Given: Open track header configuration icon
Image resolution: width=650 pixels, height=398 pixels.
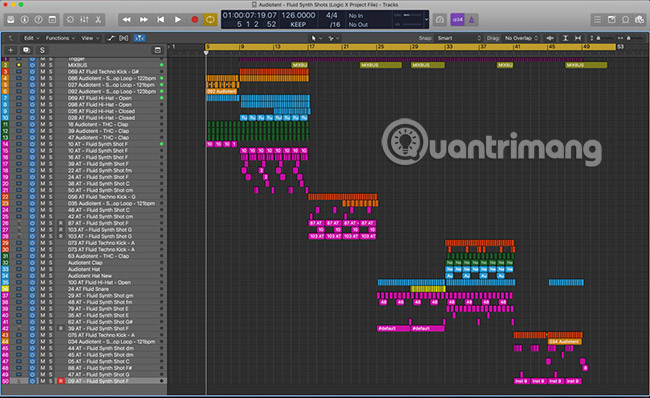Looking at the screenshot, I should (158, 50).
